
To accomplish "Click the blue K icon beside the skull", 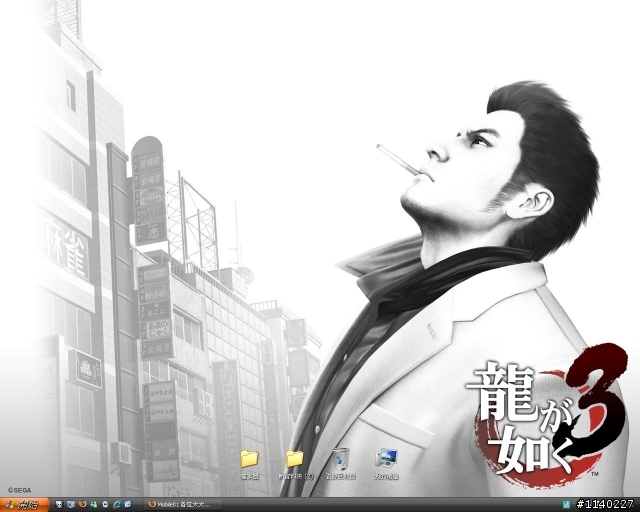I will tap(71, 505).
